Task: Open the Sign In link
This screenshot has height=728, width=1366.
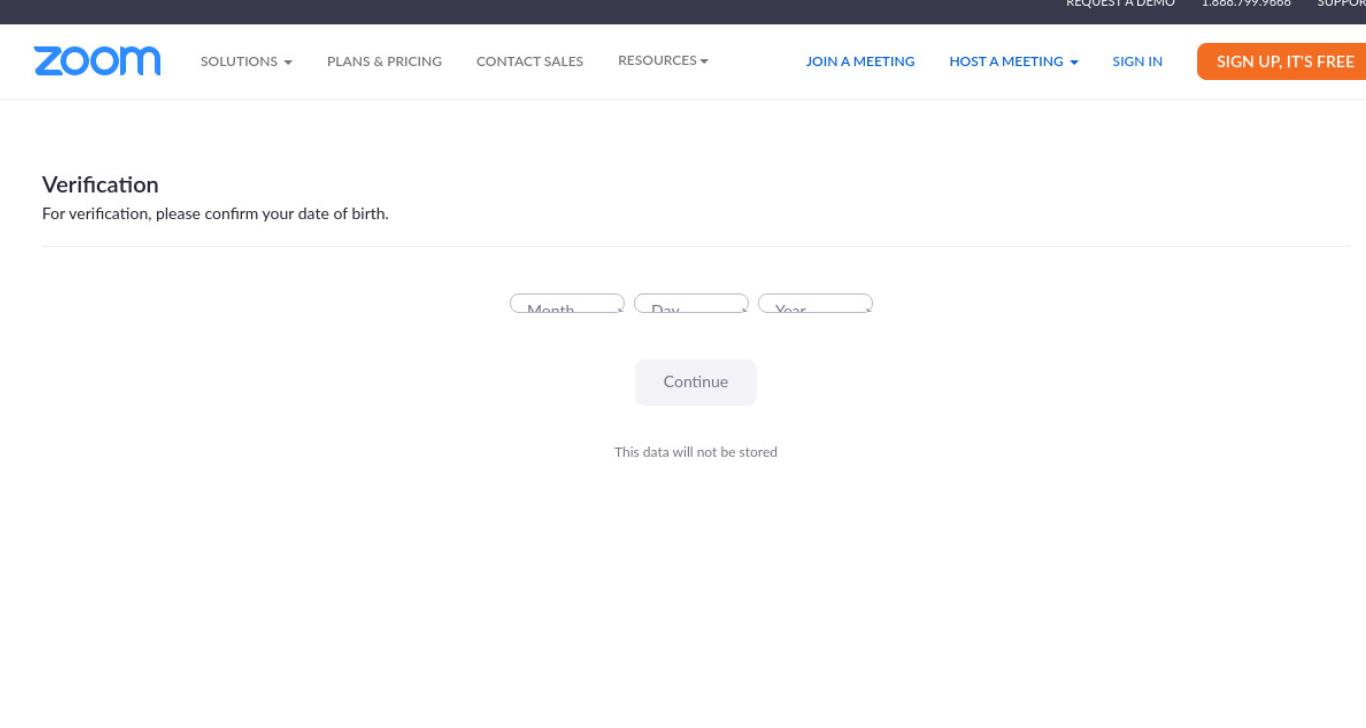Action: point(1137,61)
